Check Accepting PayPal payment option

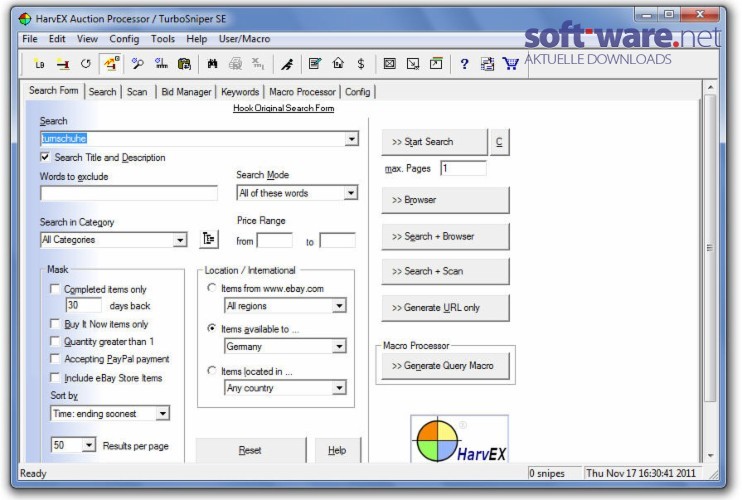click(55, 359)
